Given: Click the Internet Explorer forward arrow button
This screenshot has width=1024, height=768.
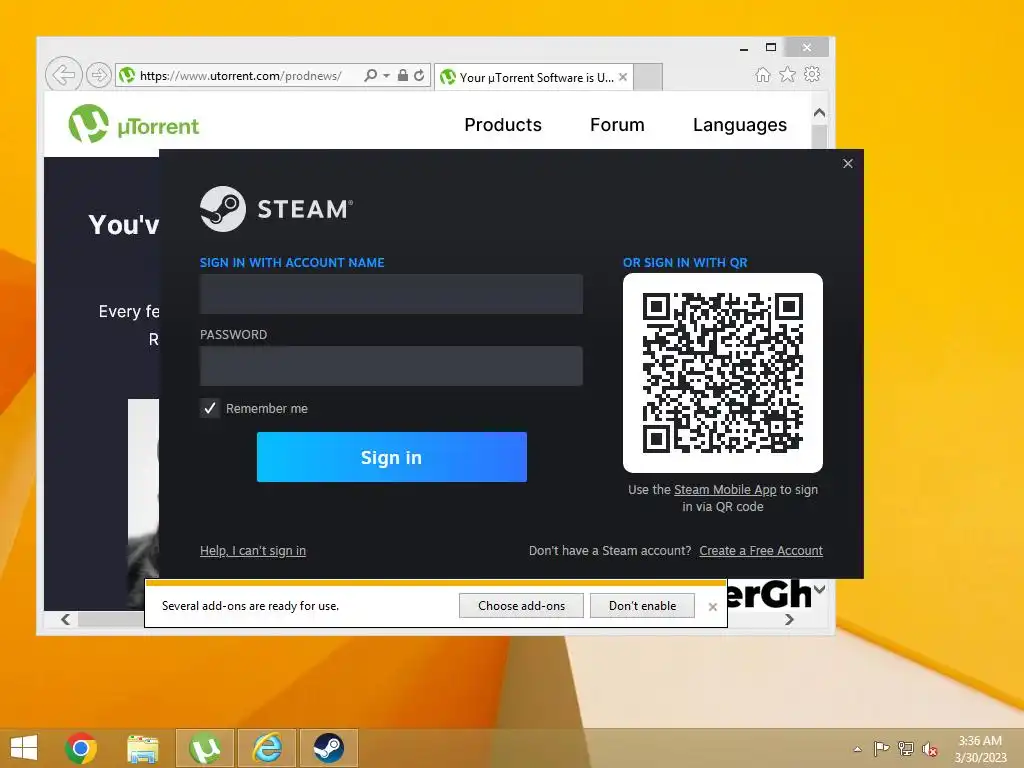Looking at the screenshot, I should click(99, 75).
